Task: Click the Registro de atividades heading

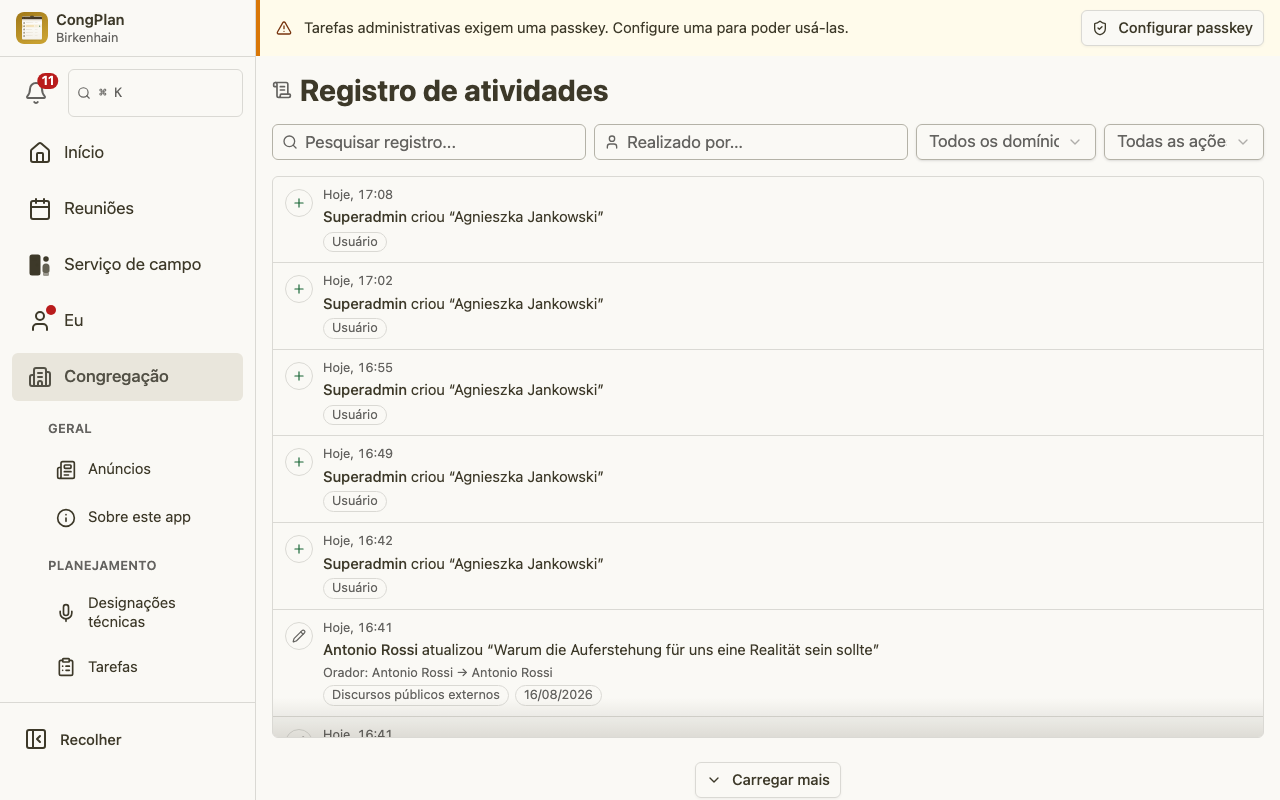Action: pyautogui.click(x=454, y=91)
